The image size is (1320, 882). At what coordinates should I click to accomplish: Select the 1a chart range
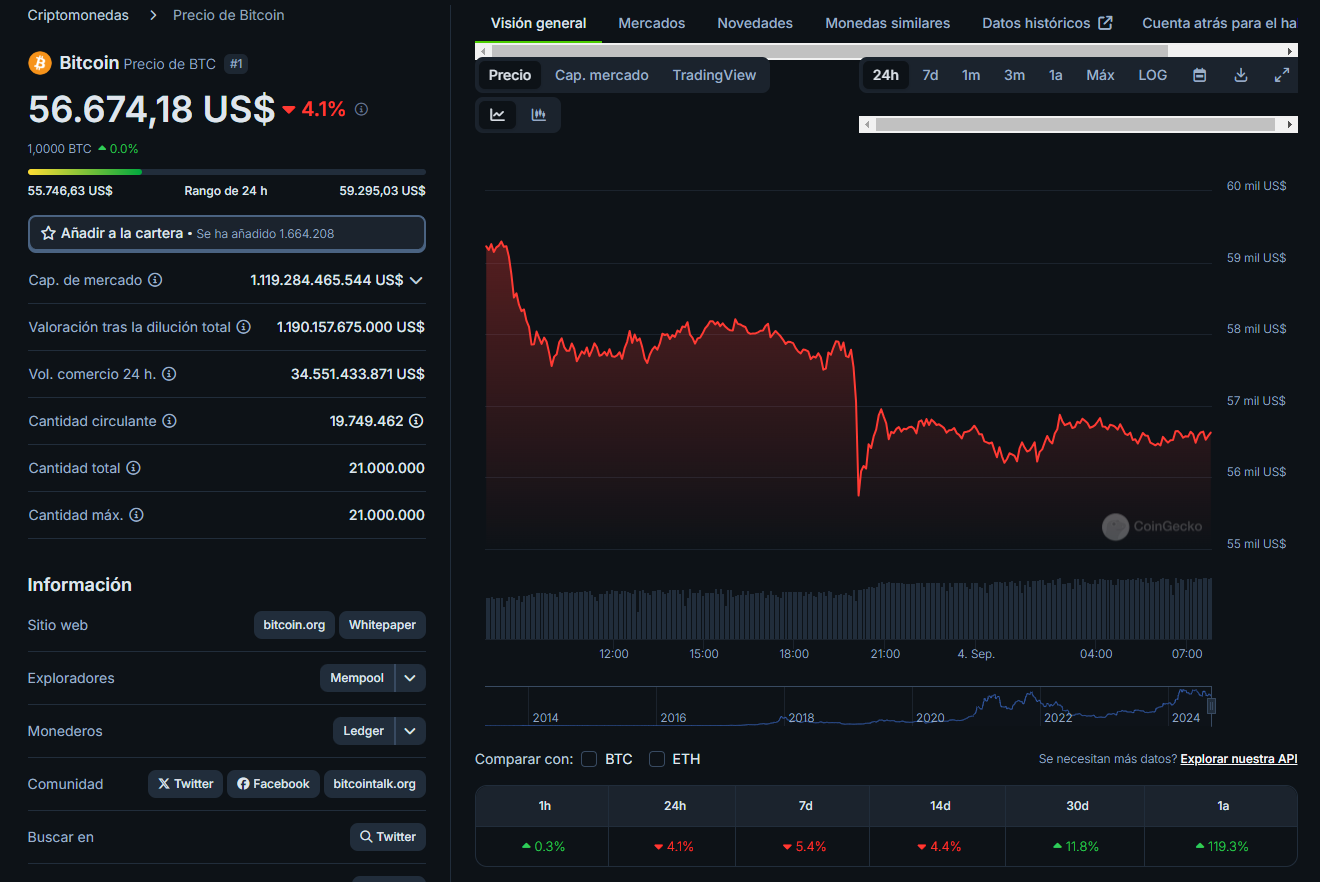tap(1055, 75)
